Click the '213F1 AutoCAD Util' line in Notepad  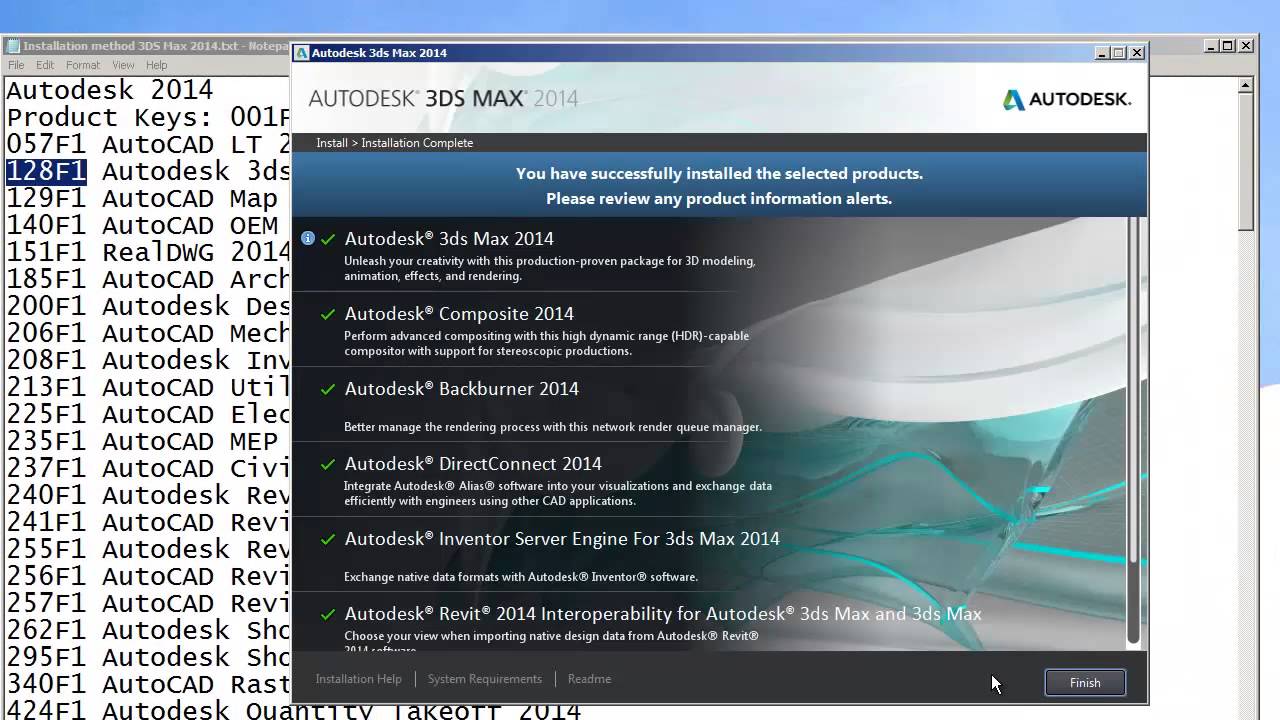pyautogui.click(x=148, y=387)
